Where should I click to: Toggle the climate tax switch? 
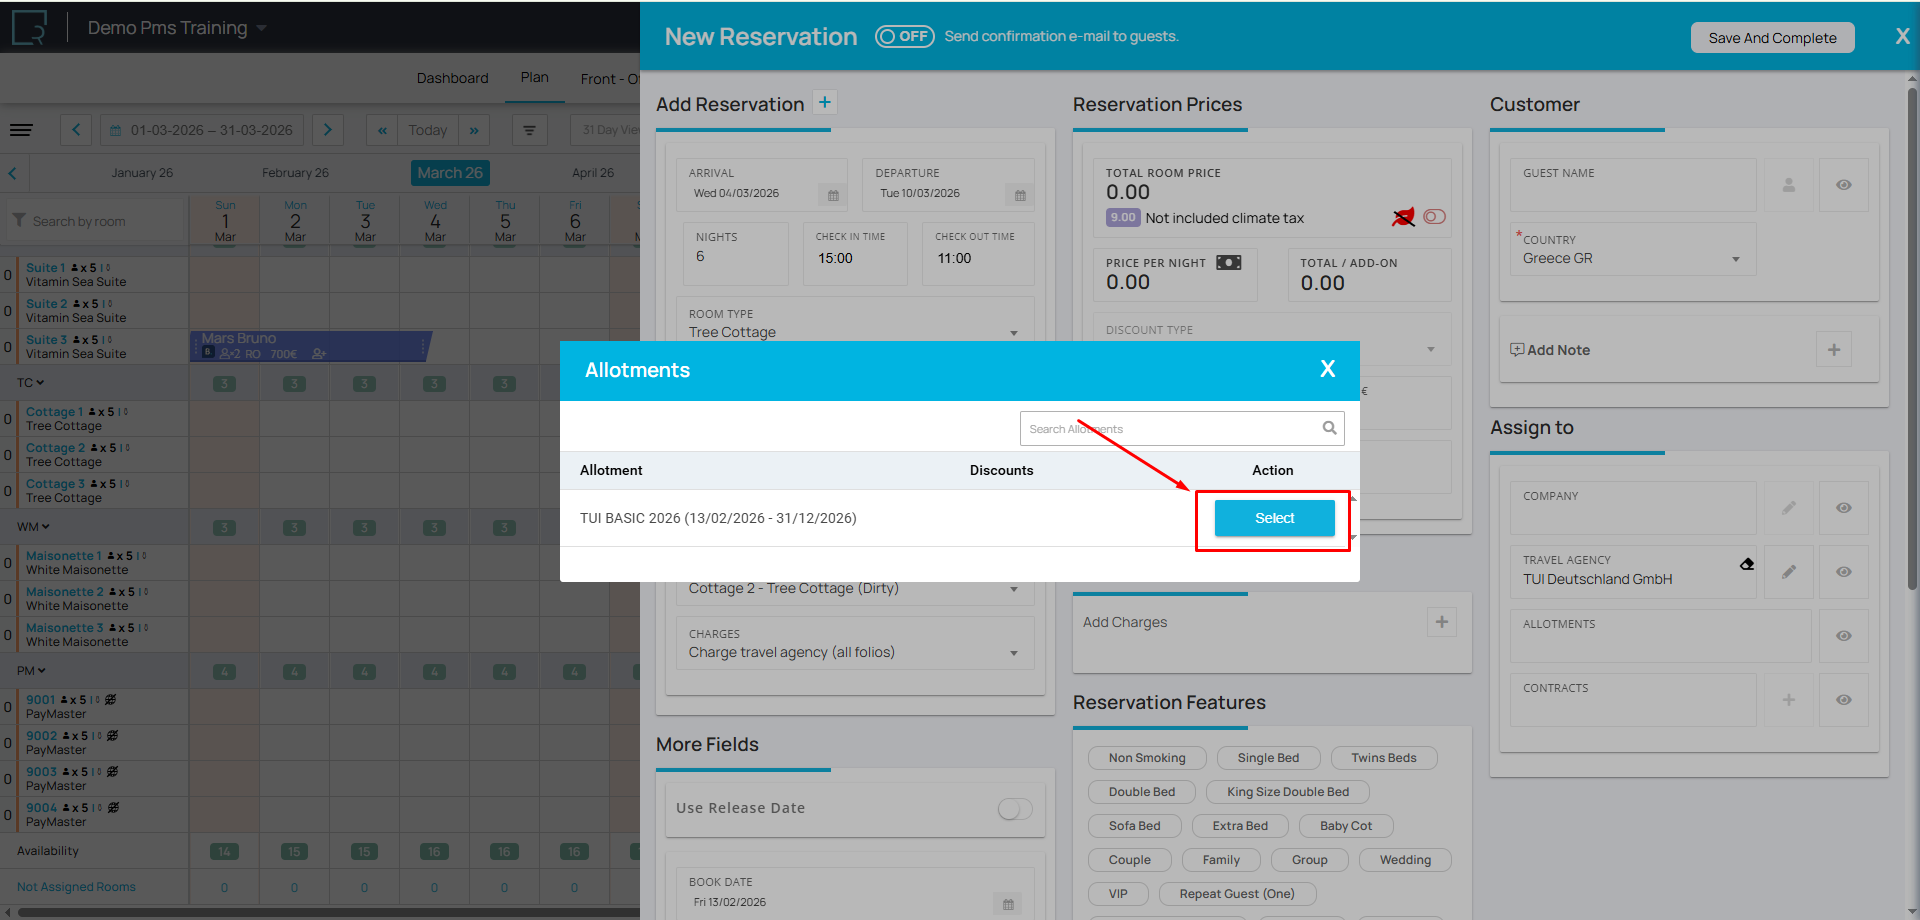coord(1434,217)
